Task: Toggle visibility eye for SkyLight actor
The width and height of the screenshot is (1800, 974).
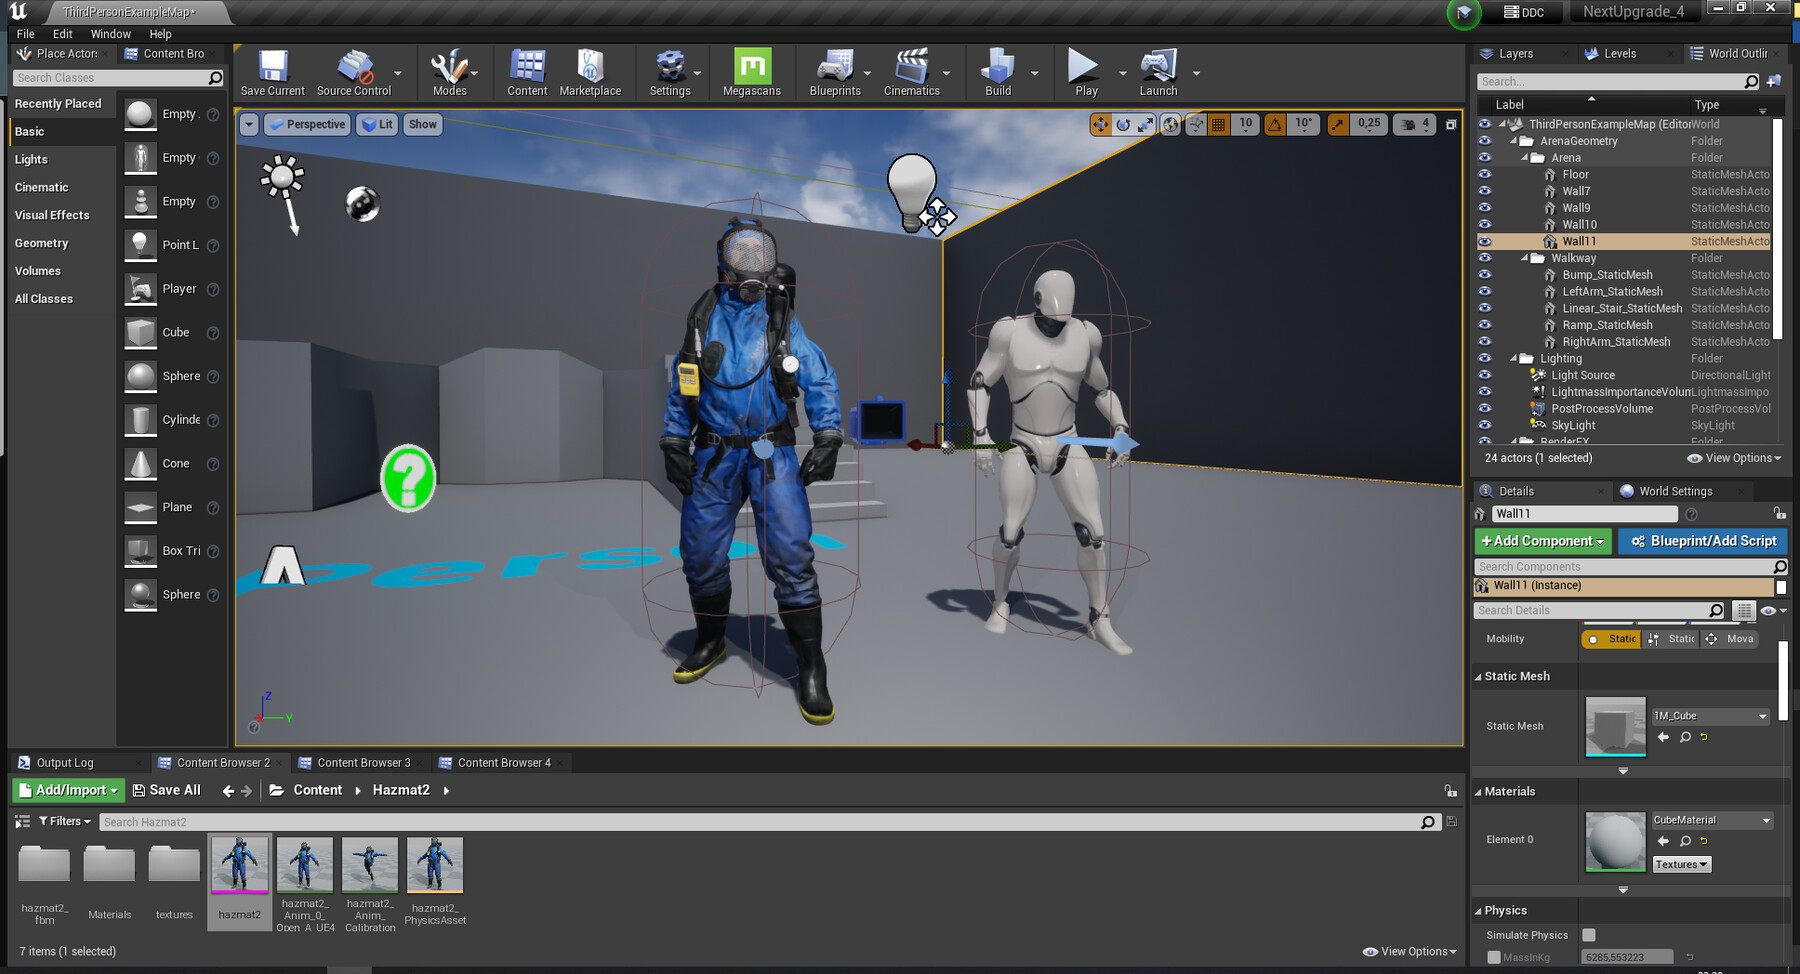Action: 1485,425
